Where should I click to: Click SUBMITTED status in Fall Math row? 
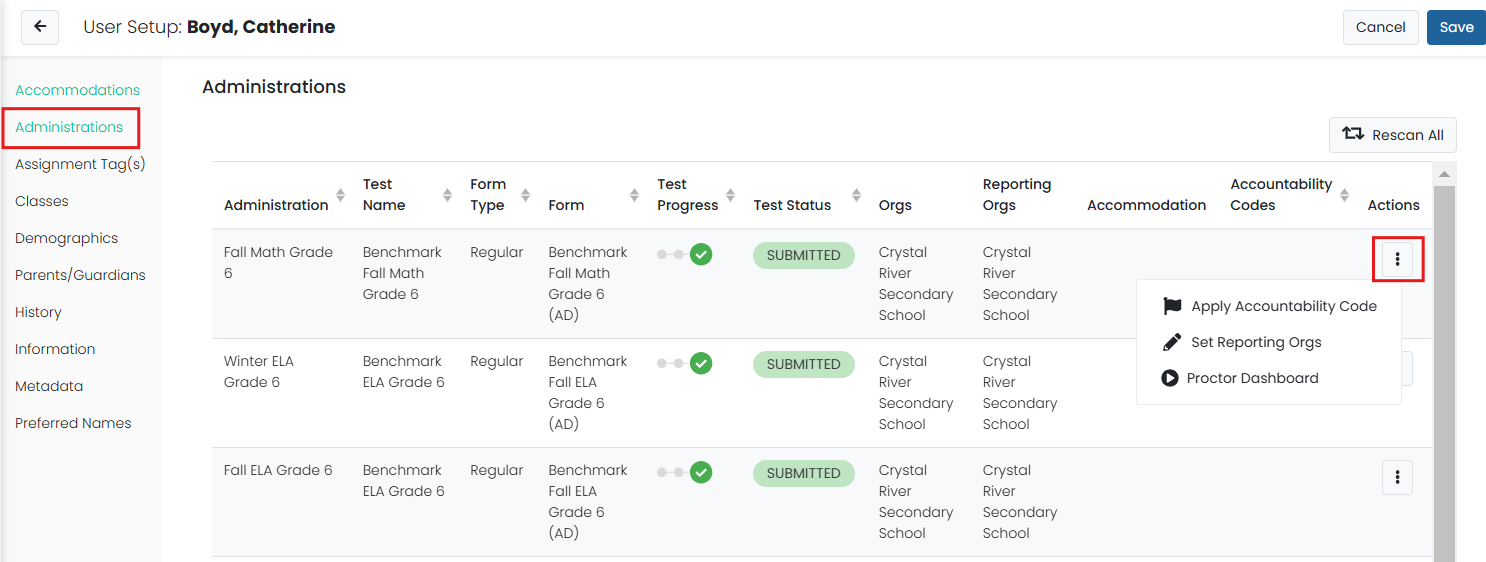(803, 255)
